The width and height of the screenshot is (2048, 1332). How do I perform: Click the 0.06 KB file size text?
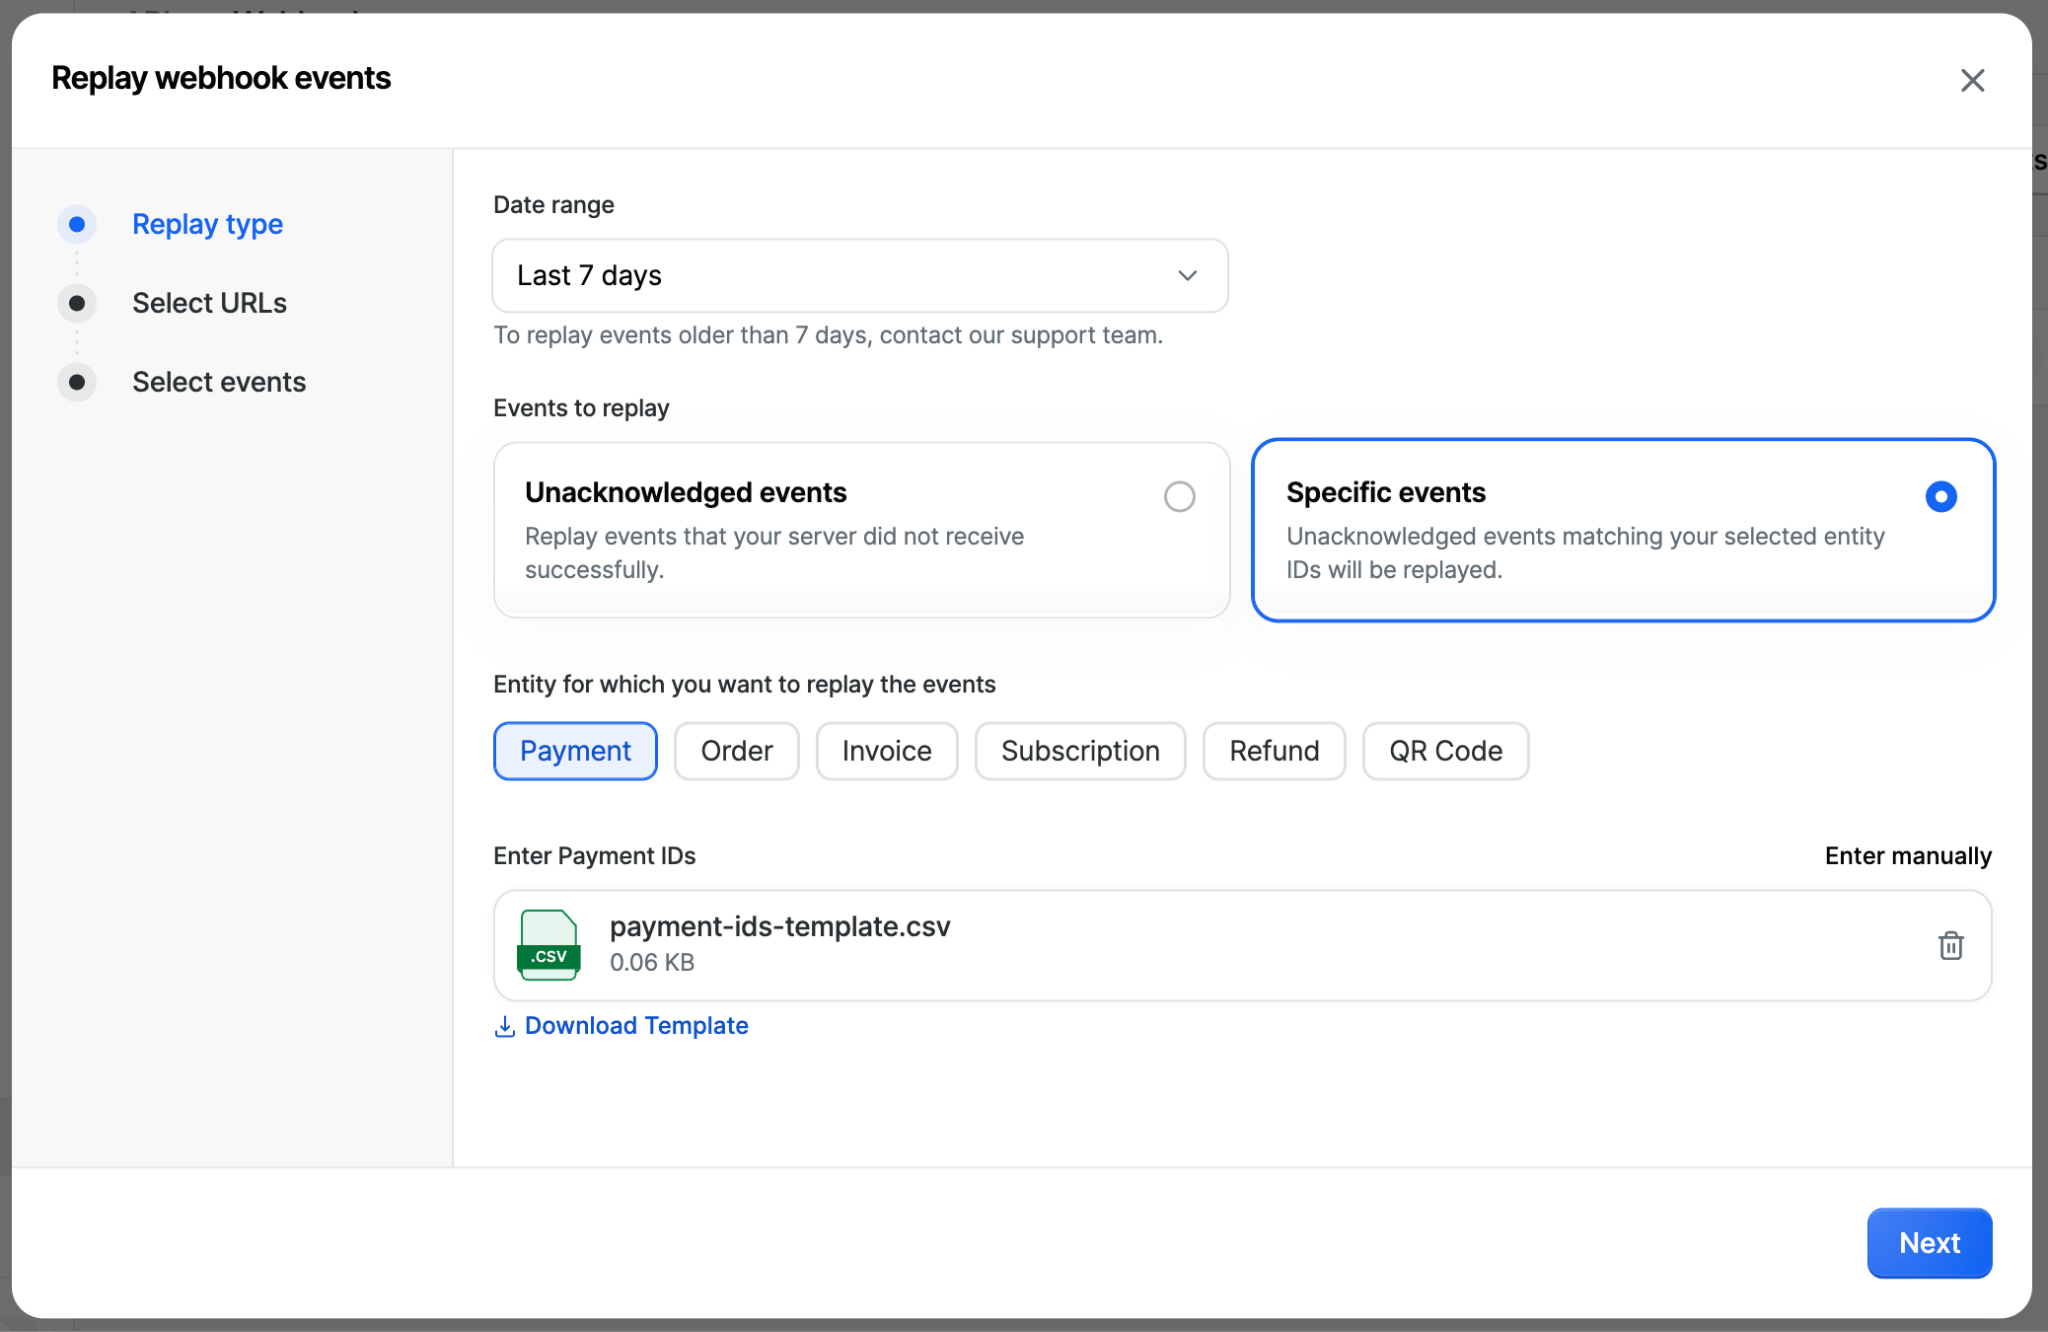652,963
